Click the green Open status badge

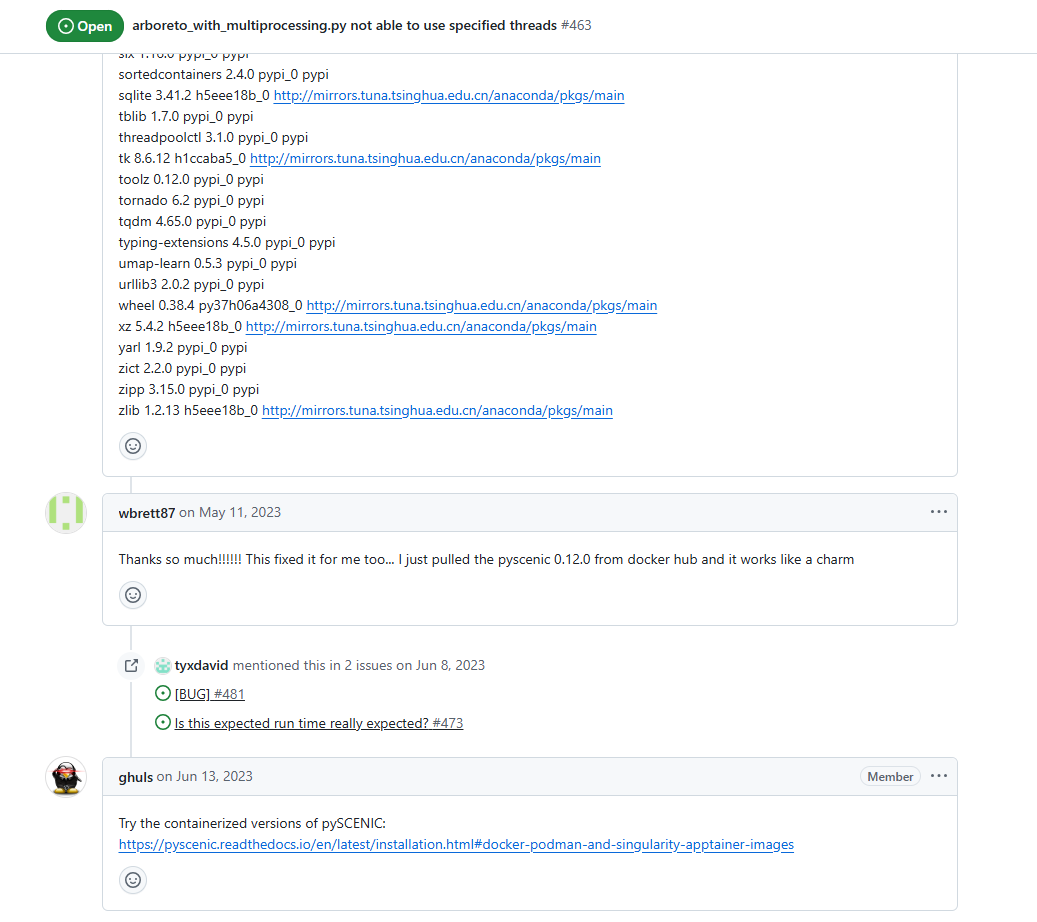click(x=85, y=26)
